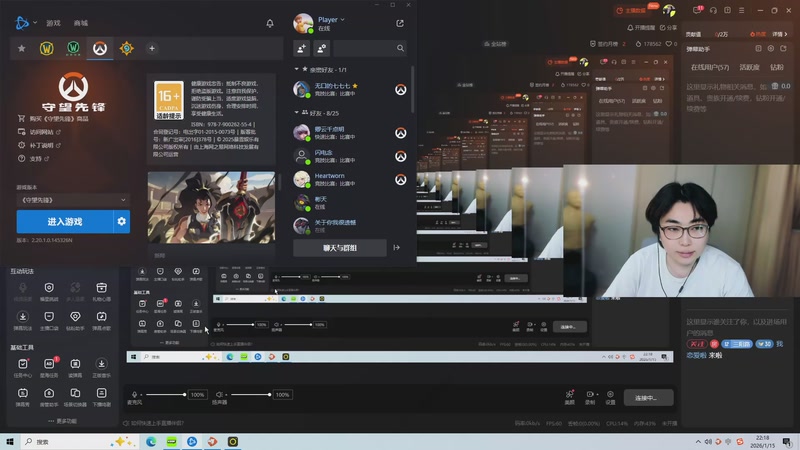Open the 购买《守望先锋》商品 shop link

[x=53, y=118]
